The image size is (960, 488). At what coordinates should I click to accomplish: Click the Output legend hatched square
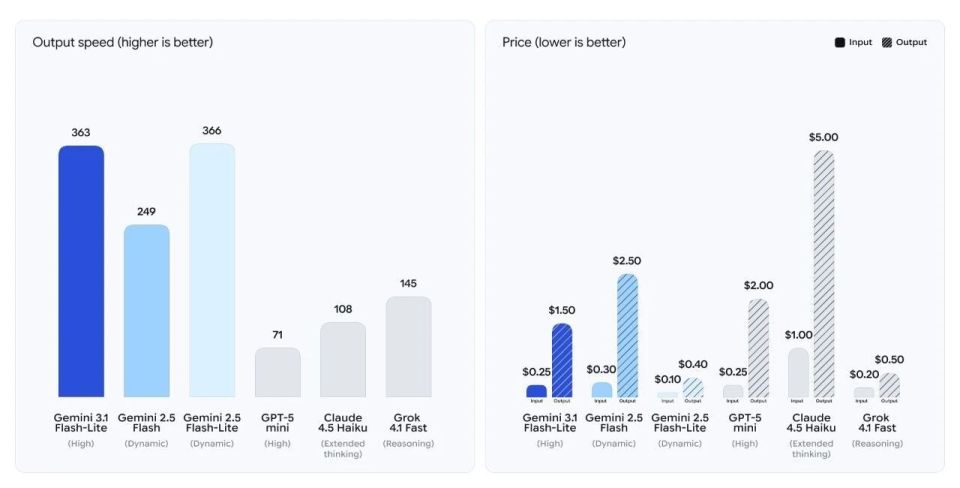coord(886,42)
